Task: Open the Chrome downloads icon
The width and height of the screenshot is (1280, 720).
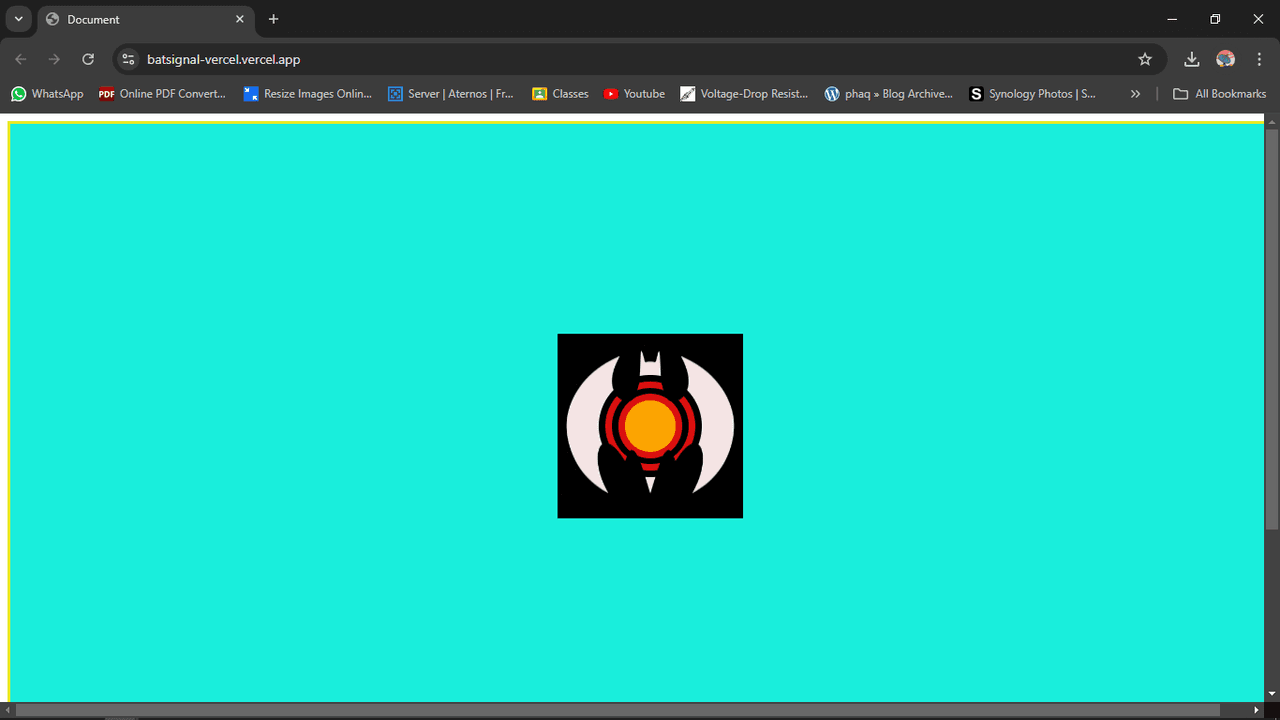Action: pos(1191,59)
